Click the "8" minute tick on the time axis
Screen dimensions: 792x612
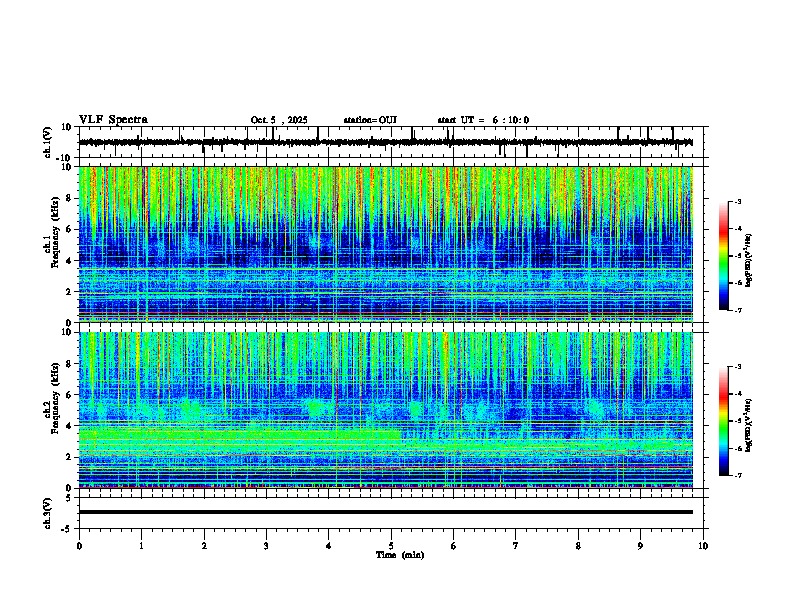pyautogui.click(x=578, y=546)
